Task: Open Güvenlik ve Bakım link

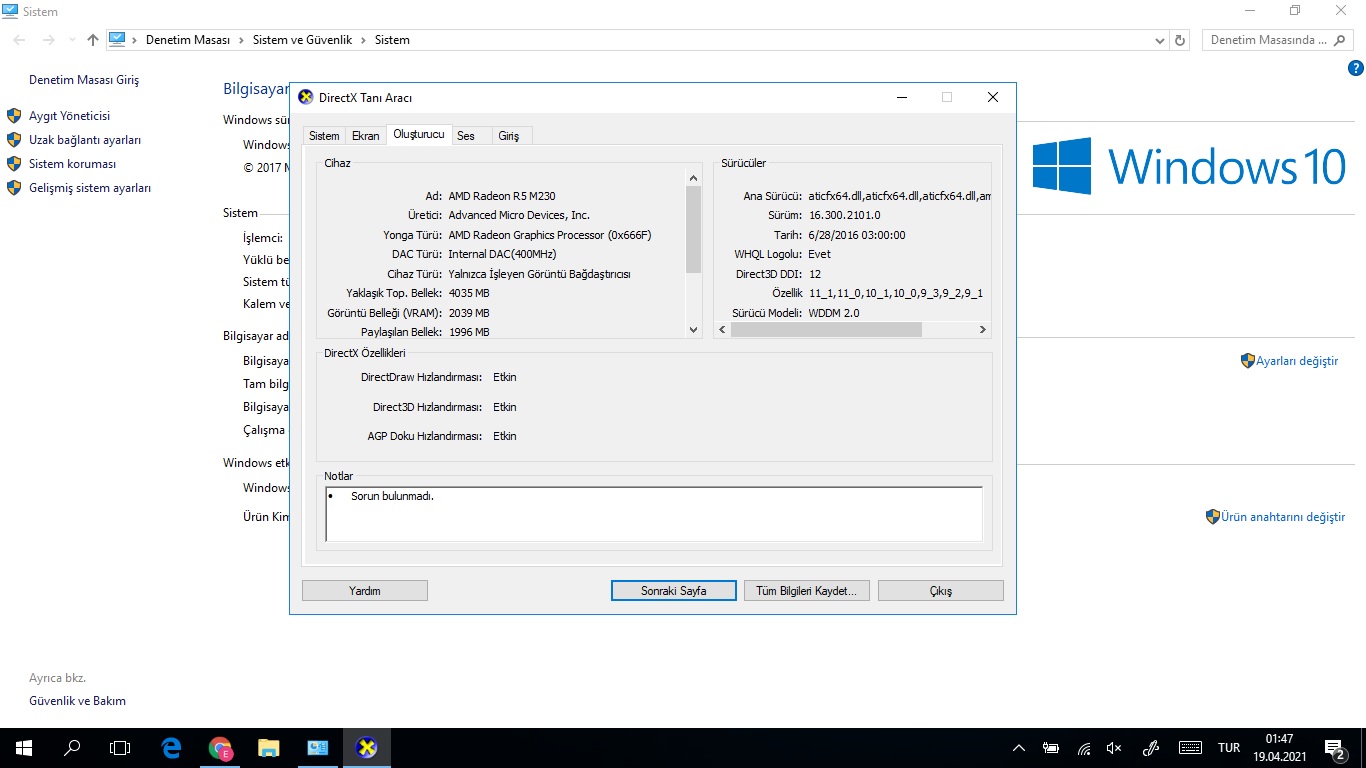Action: 78,701
